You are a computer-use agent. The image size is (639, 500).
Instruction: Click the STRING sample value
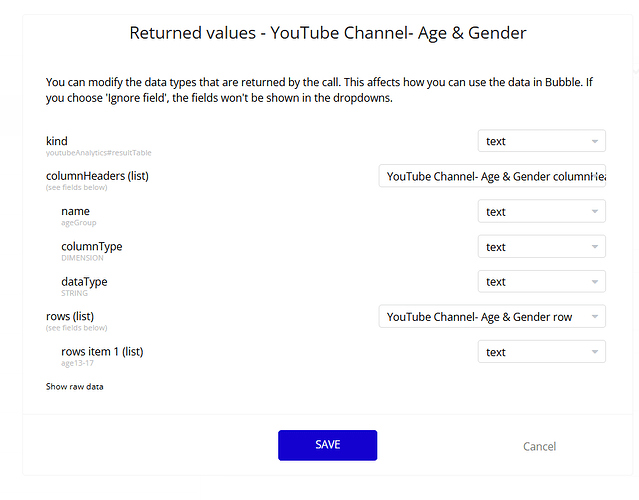(x=74, y=293)
